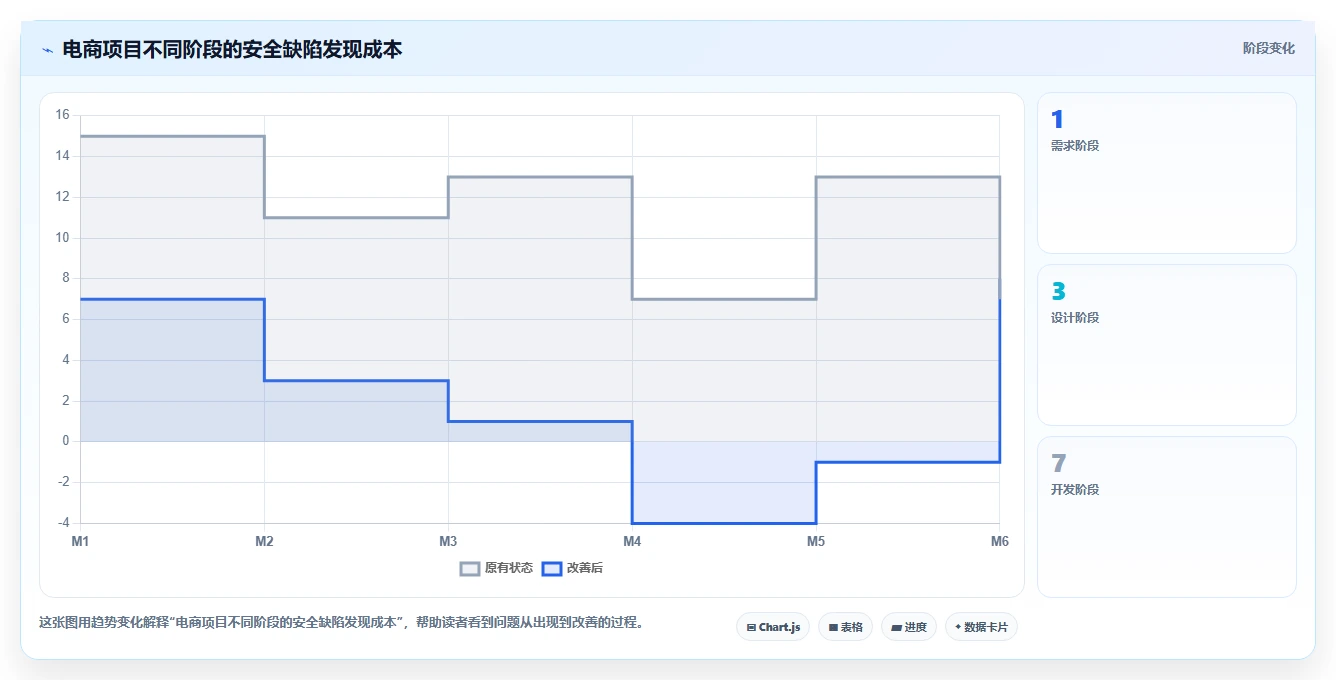Click the 数据卡片 tag icon

[x=958, y=627]
